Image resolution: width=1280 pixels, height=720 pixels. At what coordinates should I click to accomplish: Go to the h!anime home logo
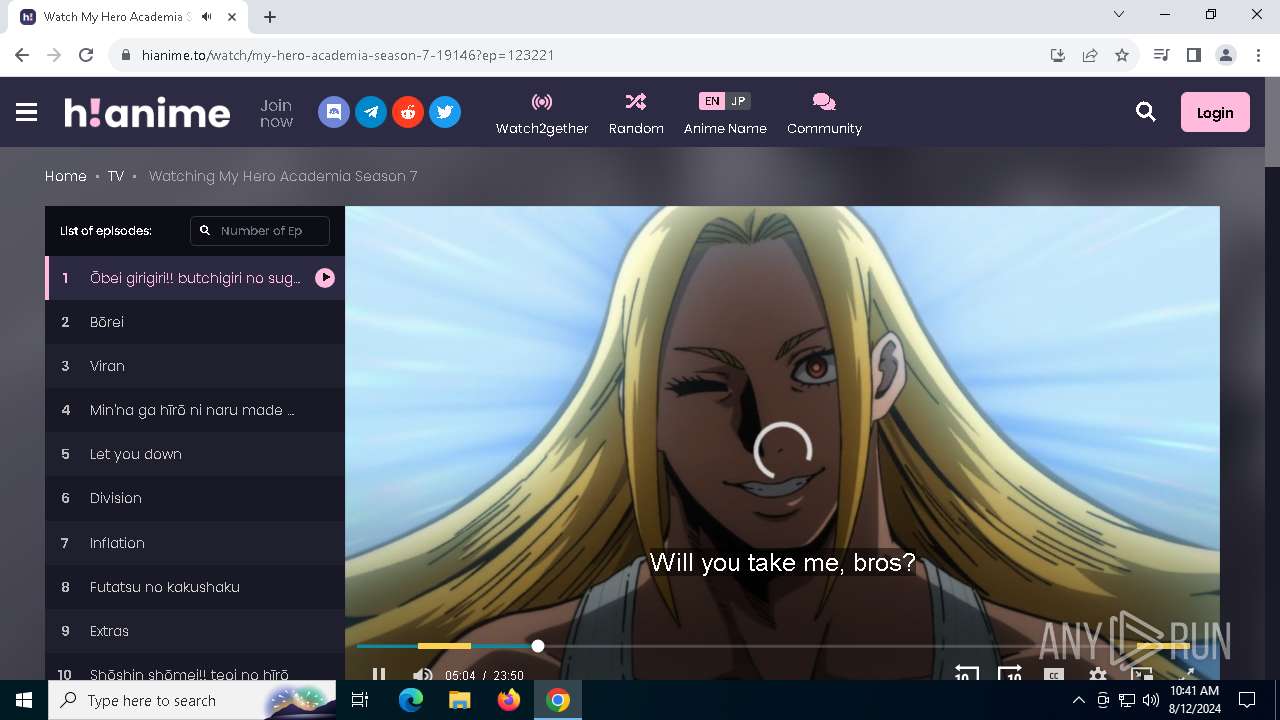(x=147, y=113)
